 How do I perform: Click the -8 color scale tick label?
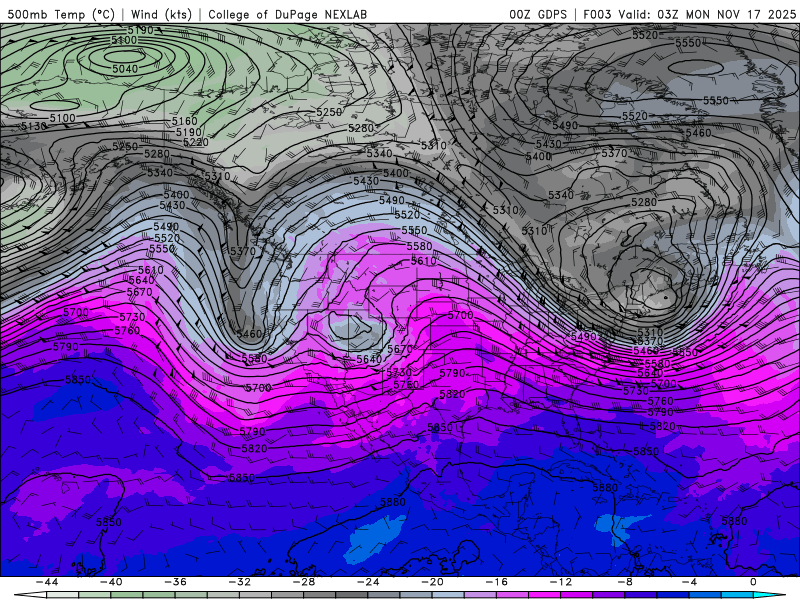625,582
